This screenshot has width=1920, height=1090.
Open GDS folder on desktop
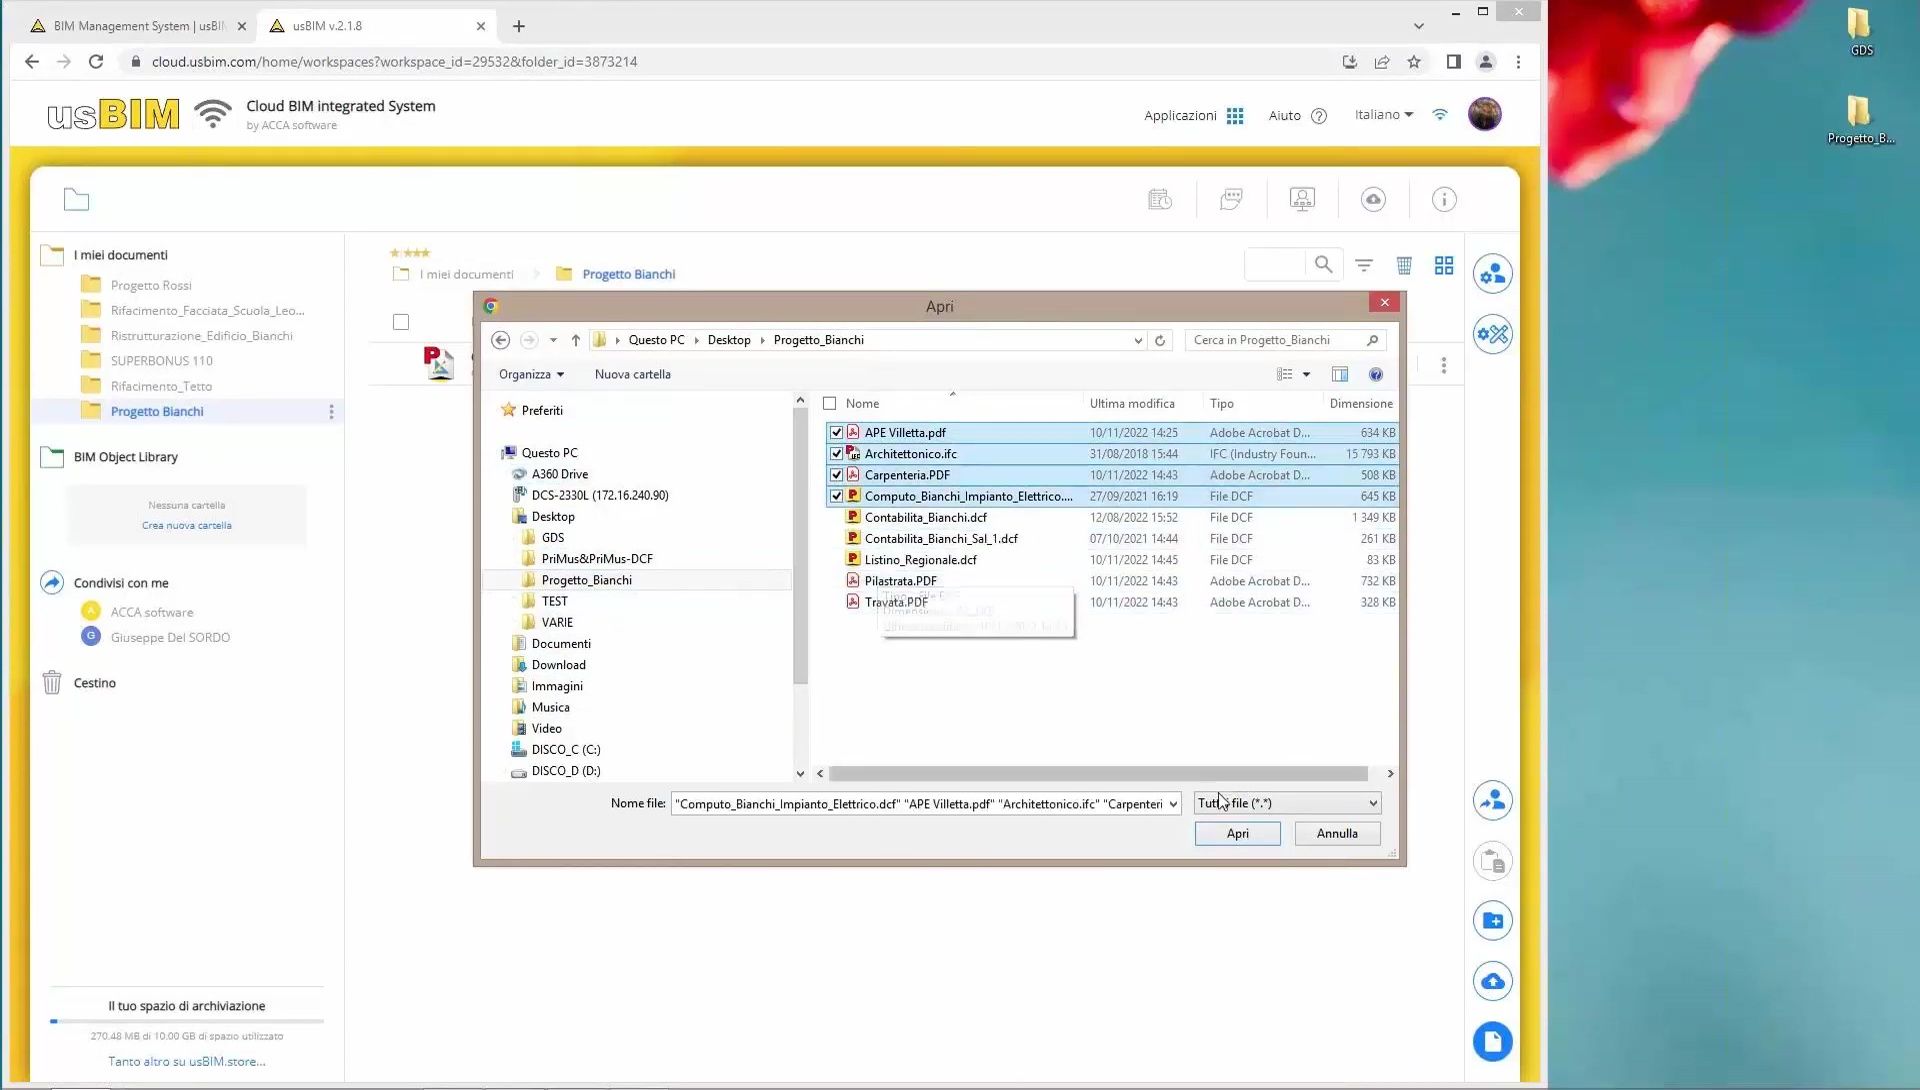pos(1860,32)
